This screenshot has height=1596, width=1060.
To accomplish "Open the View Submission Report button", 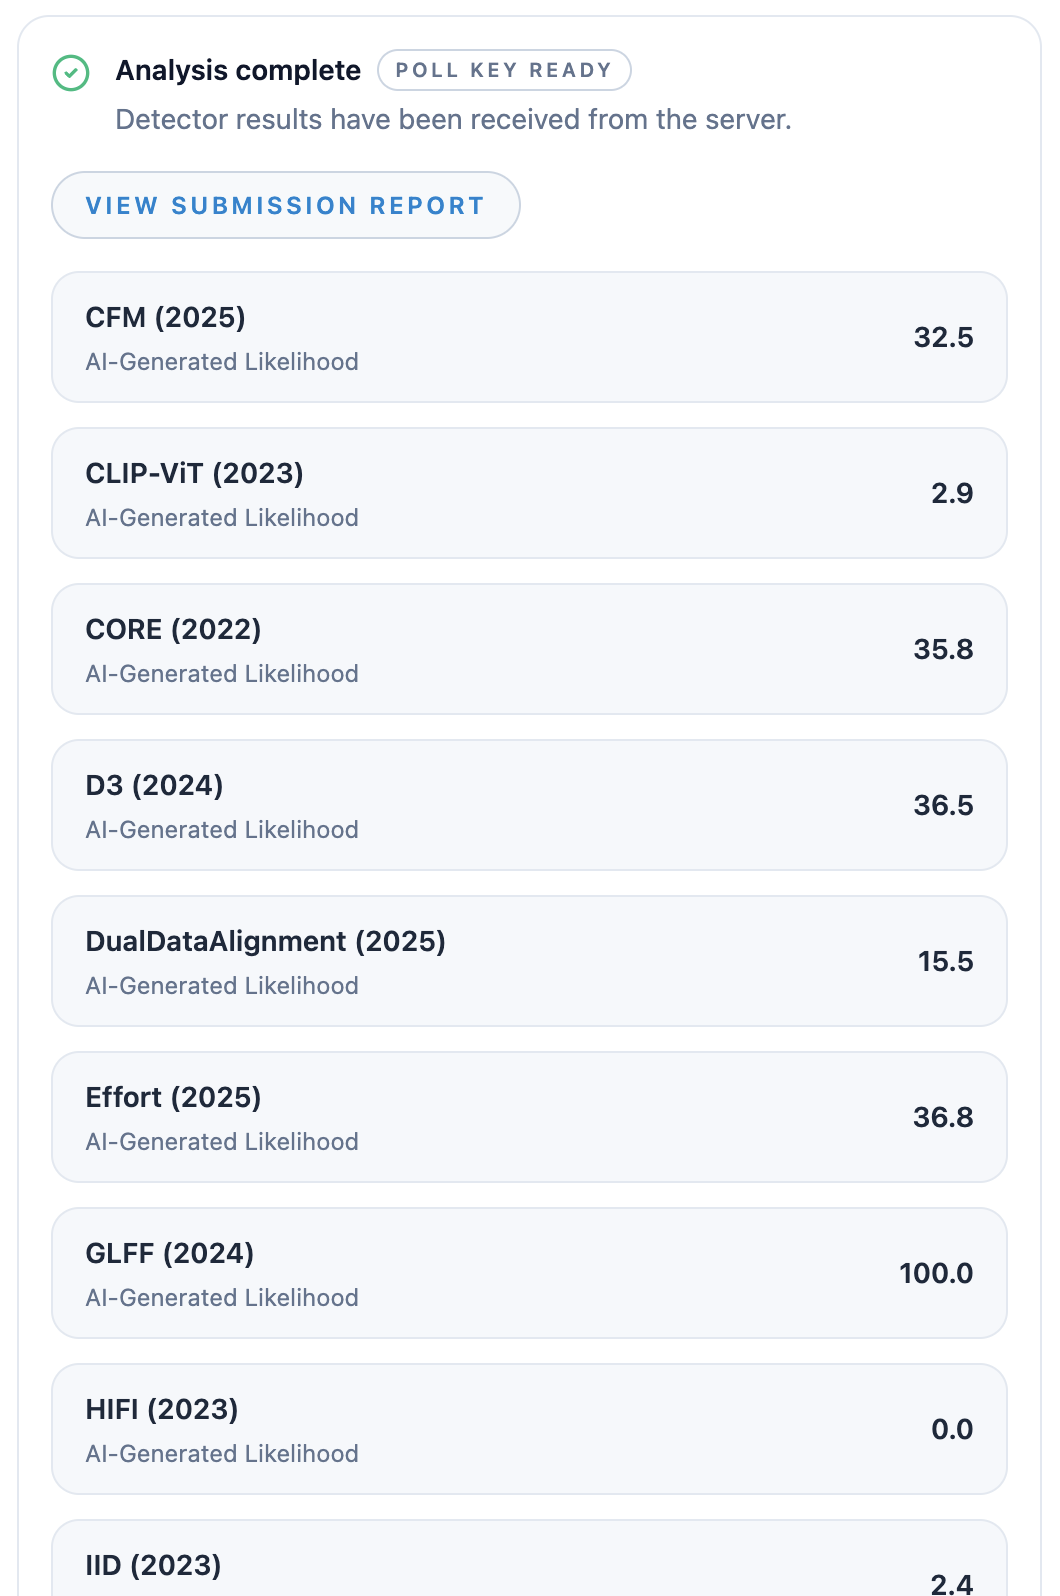I will coord(286,205).
